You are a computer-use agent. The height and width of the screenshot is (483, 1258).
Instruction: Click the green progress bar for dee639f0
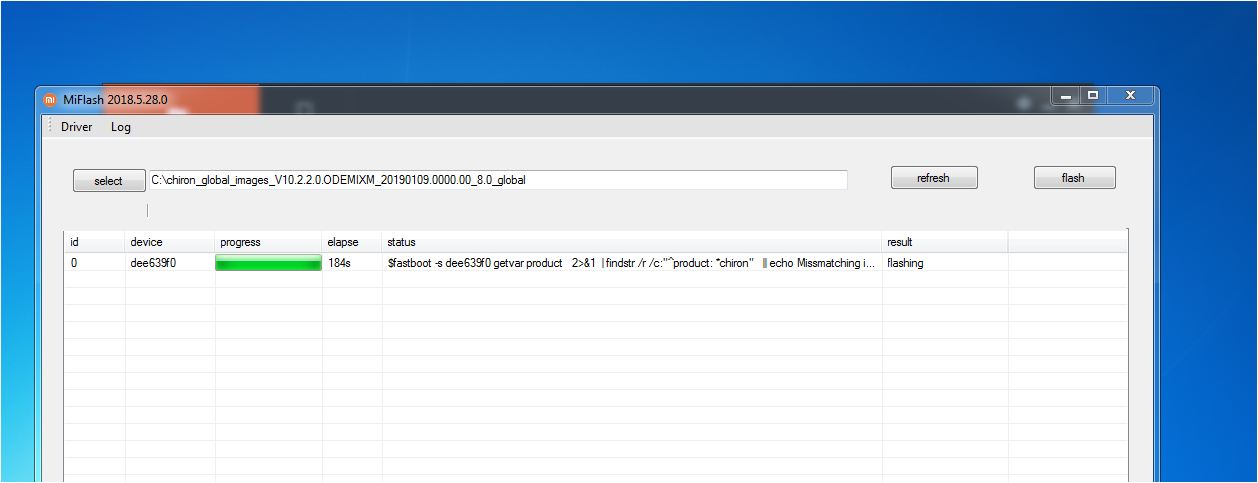tap(268, 263)
